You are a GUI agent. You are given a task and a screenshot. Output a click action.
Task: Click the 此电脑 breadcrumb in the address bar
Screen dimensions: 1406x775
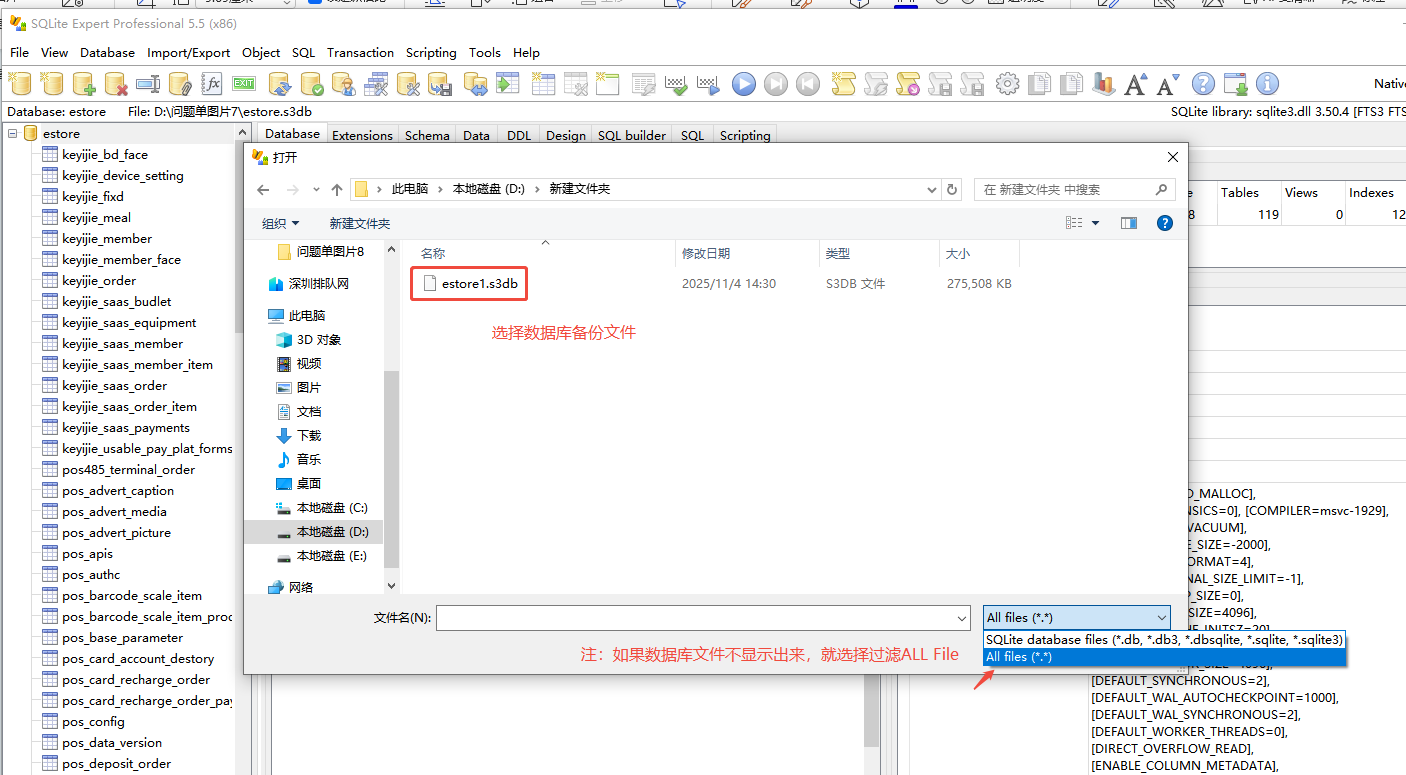tap(410, 189)
